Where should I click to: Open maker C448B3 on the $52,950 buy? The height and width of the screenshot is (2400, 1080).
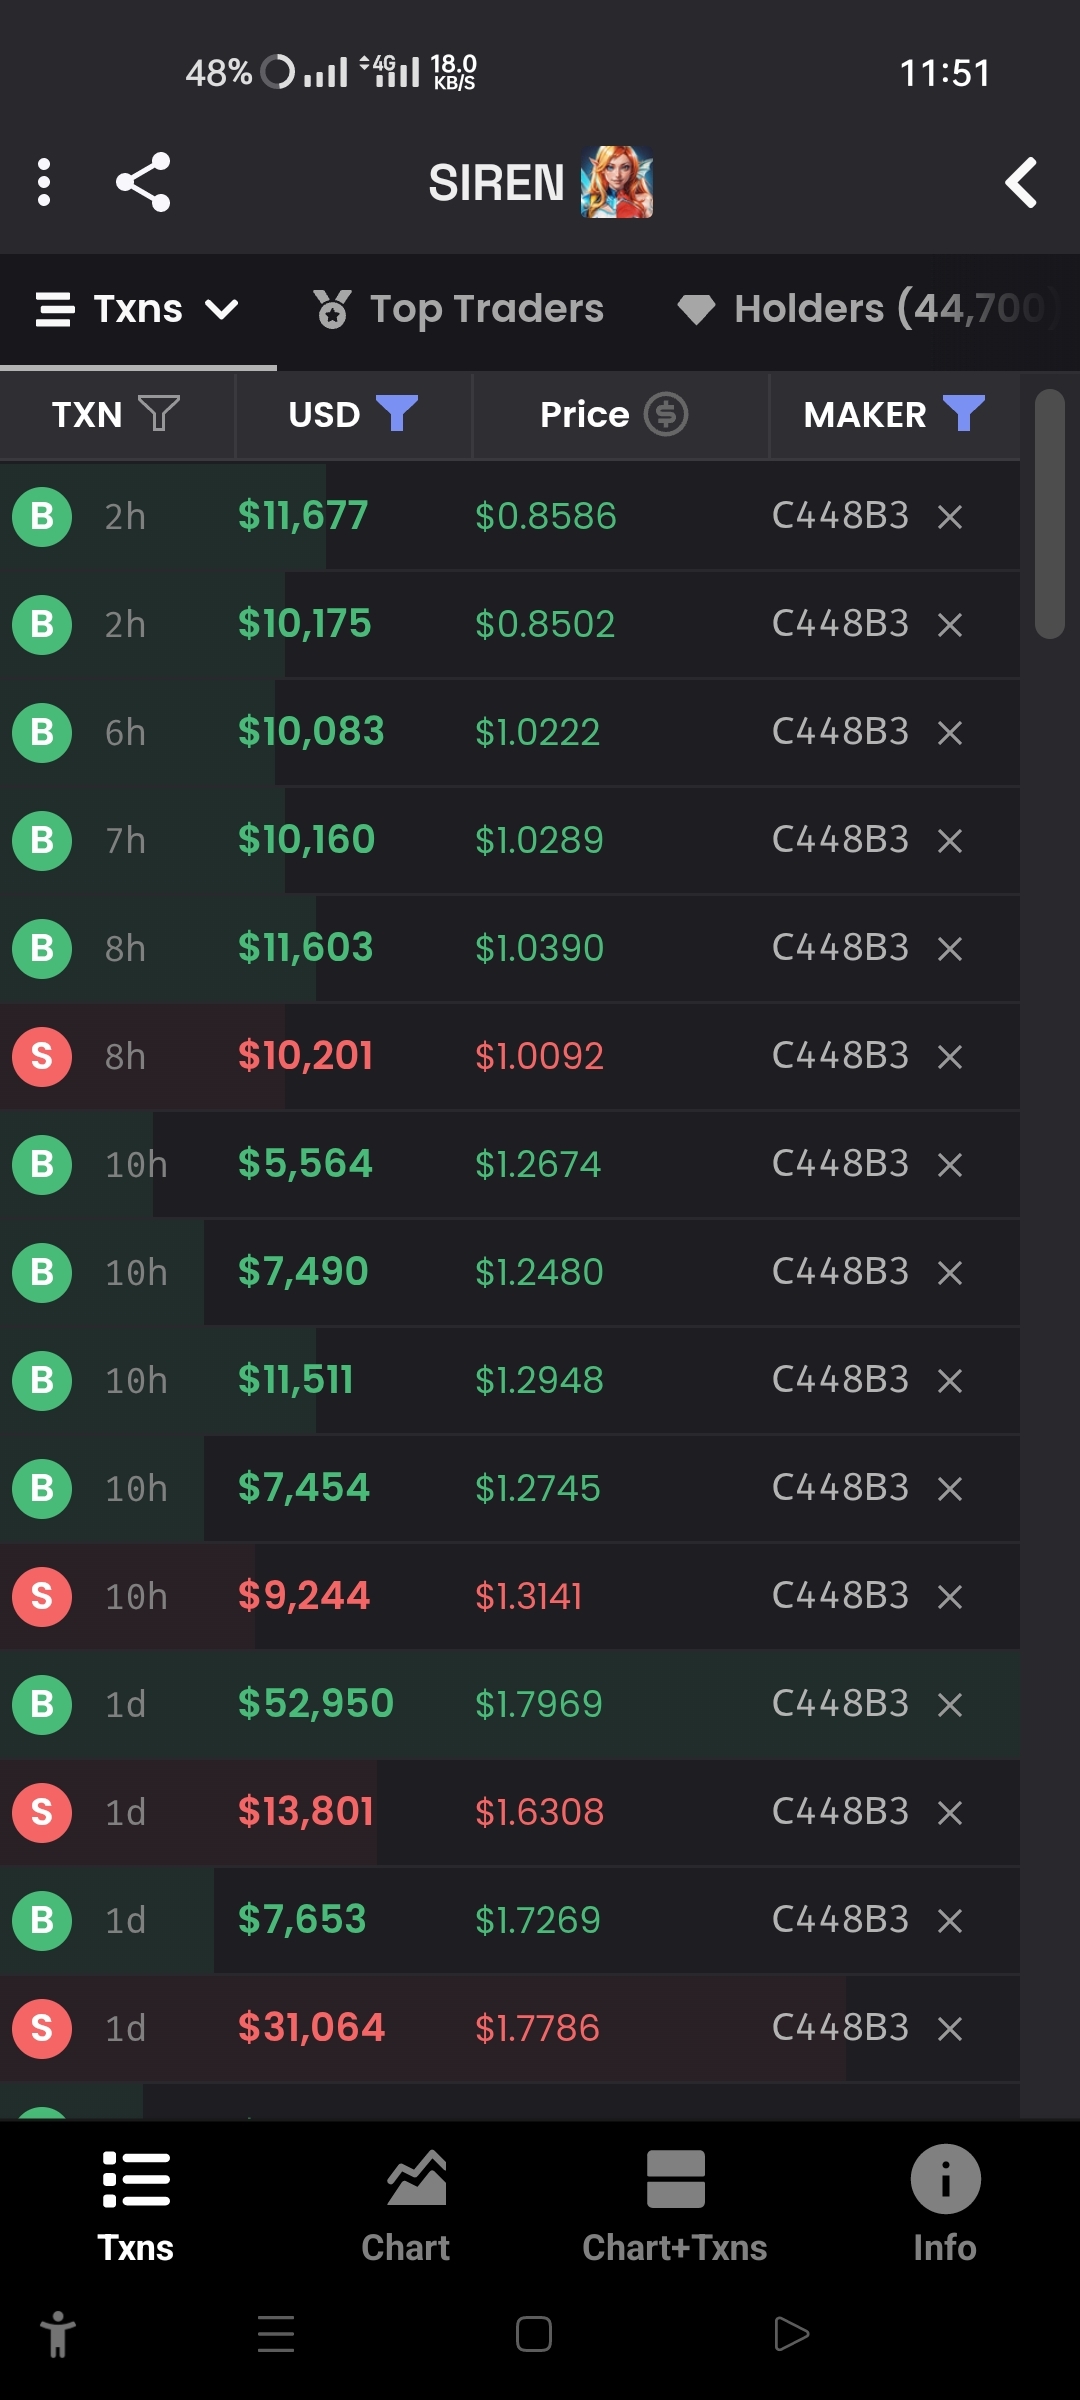coord(840,1704)
